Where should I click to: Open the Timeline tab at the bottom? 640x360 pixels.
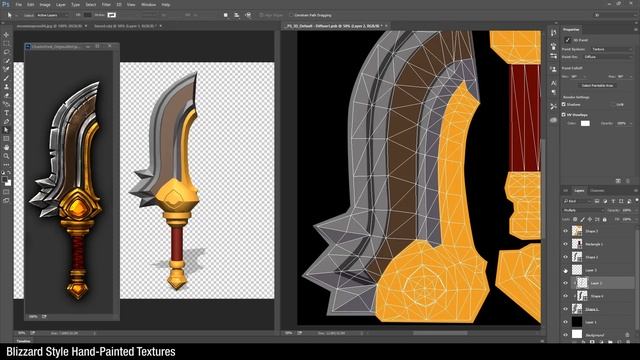coord(24,341)
